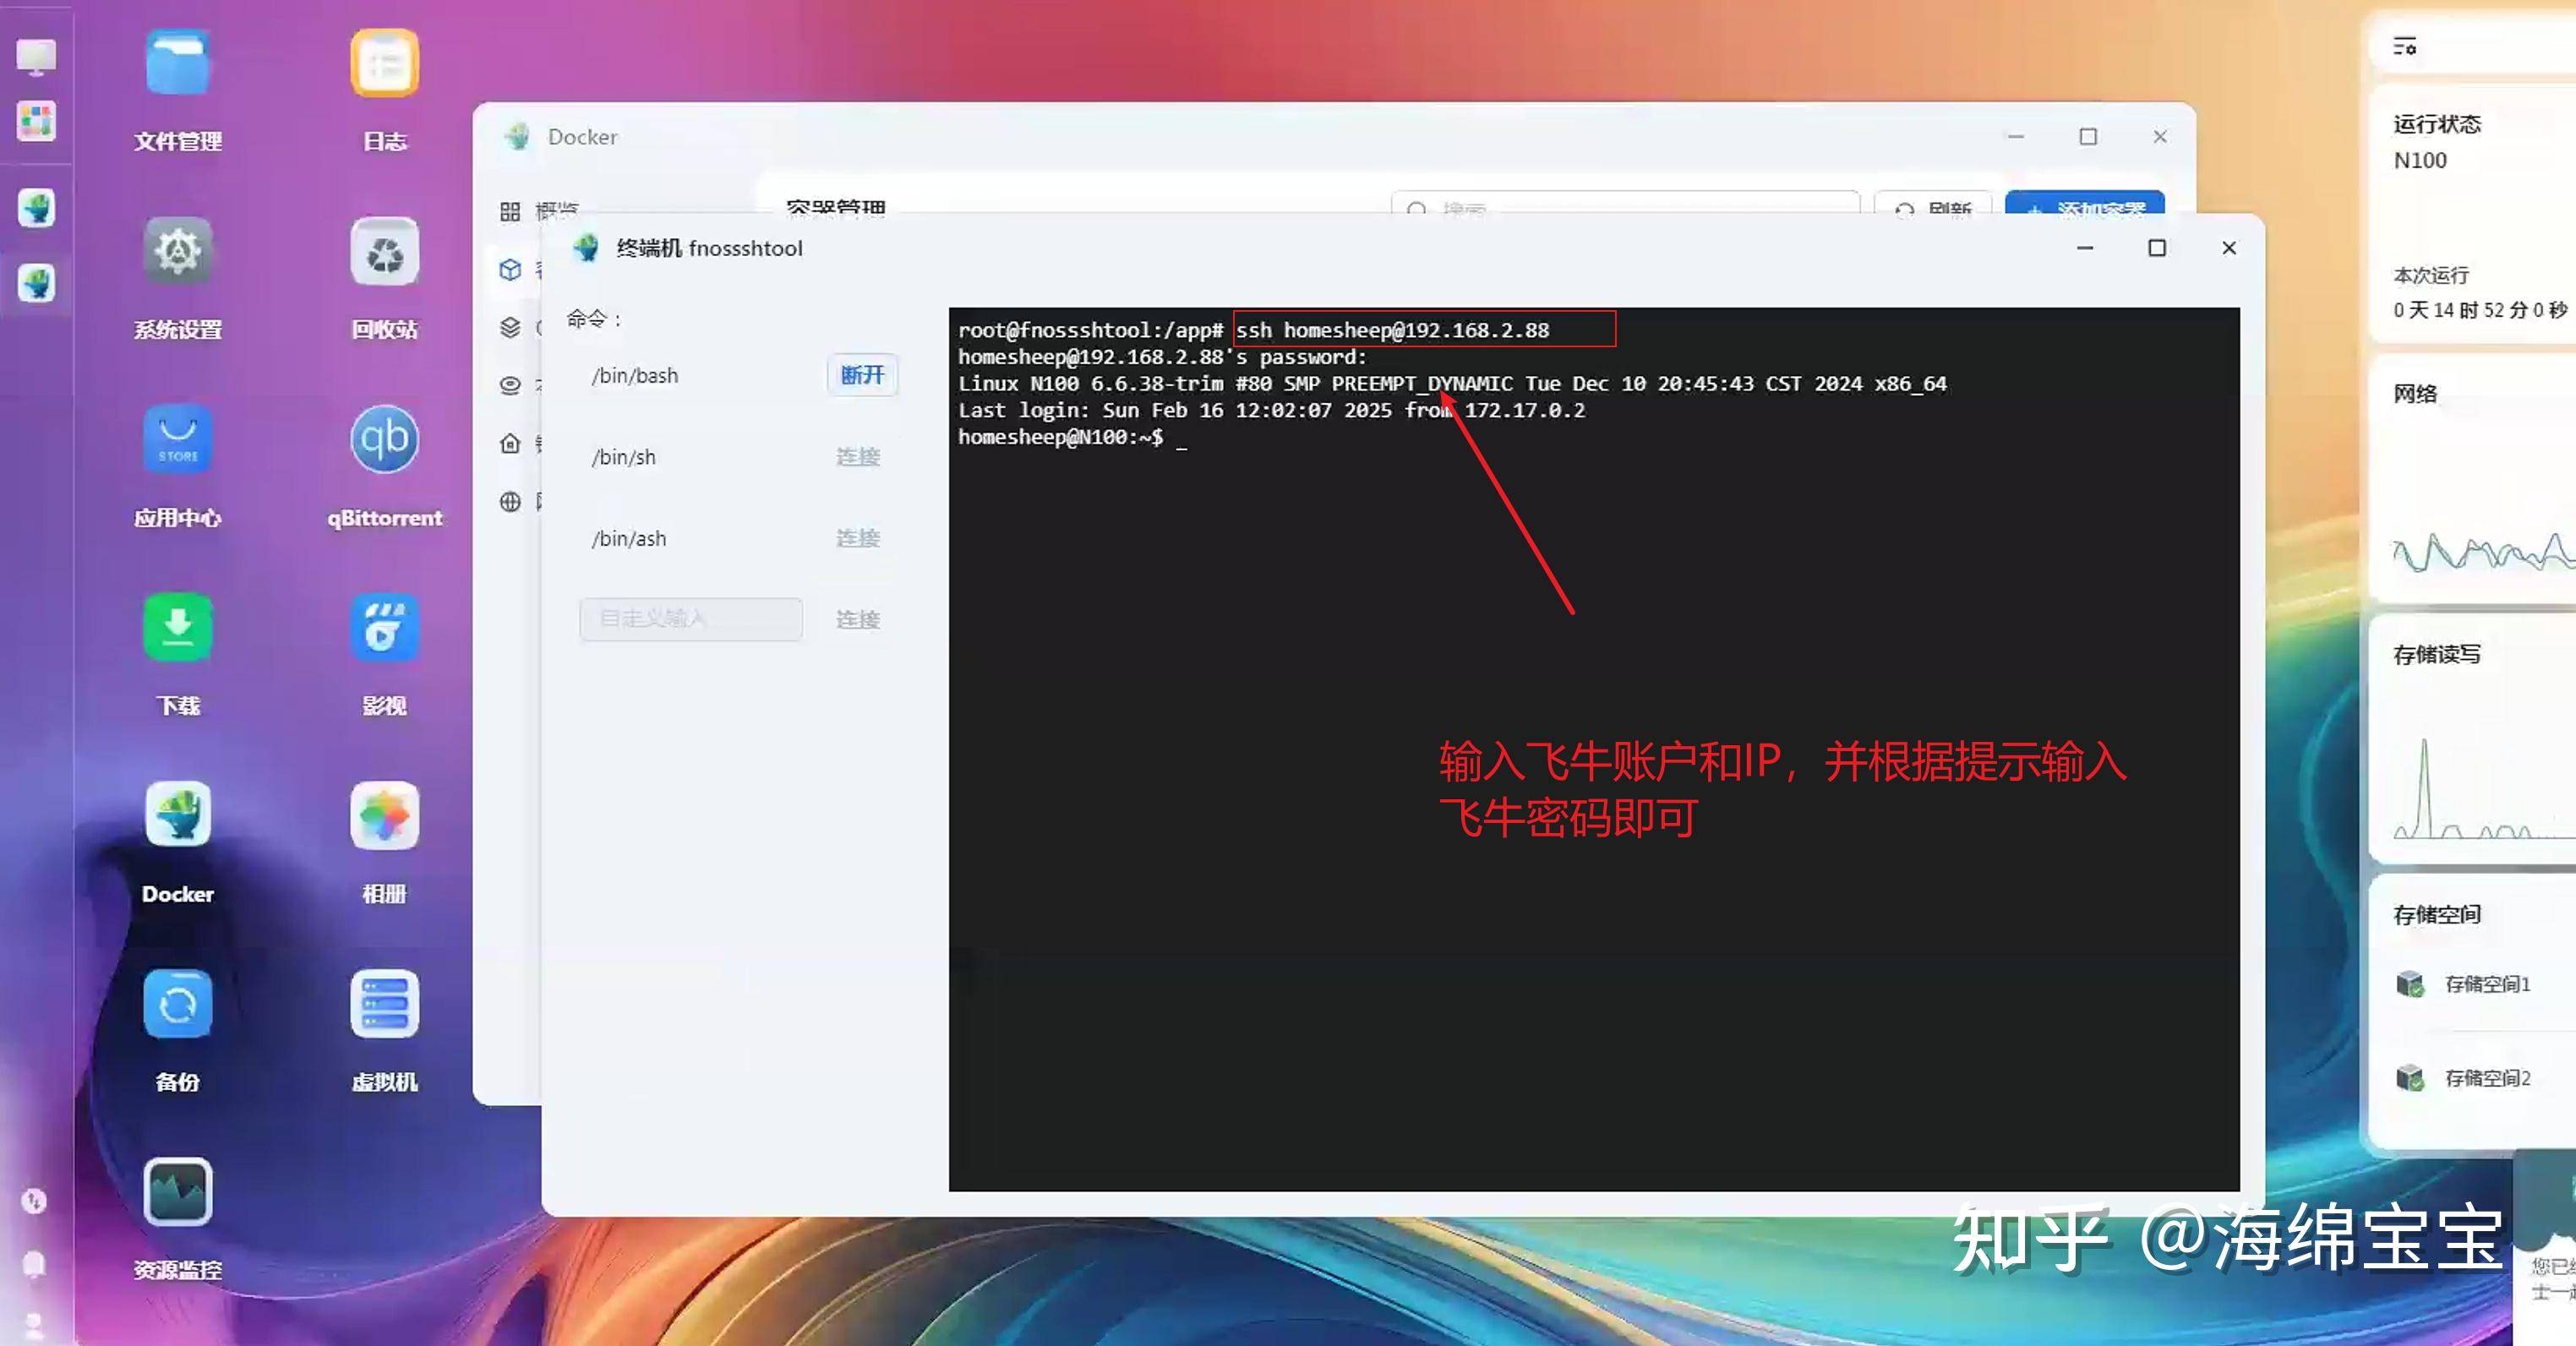This screenshot has width=2576, height=1346.
Task: Select the globe network icon in the Docker sidebar
Action: (510, 501)
